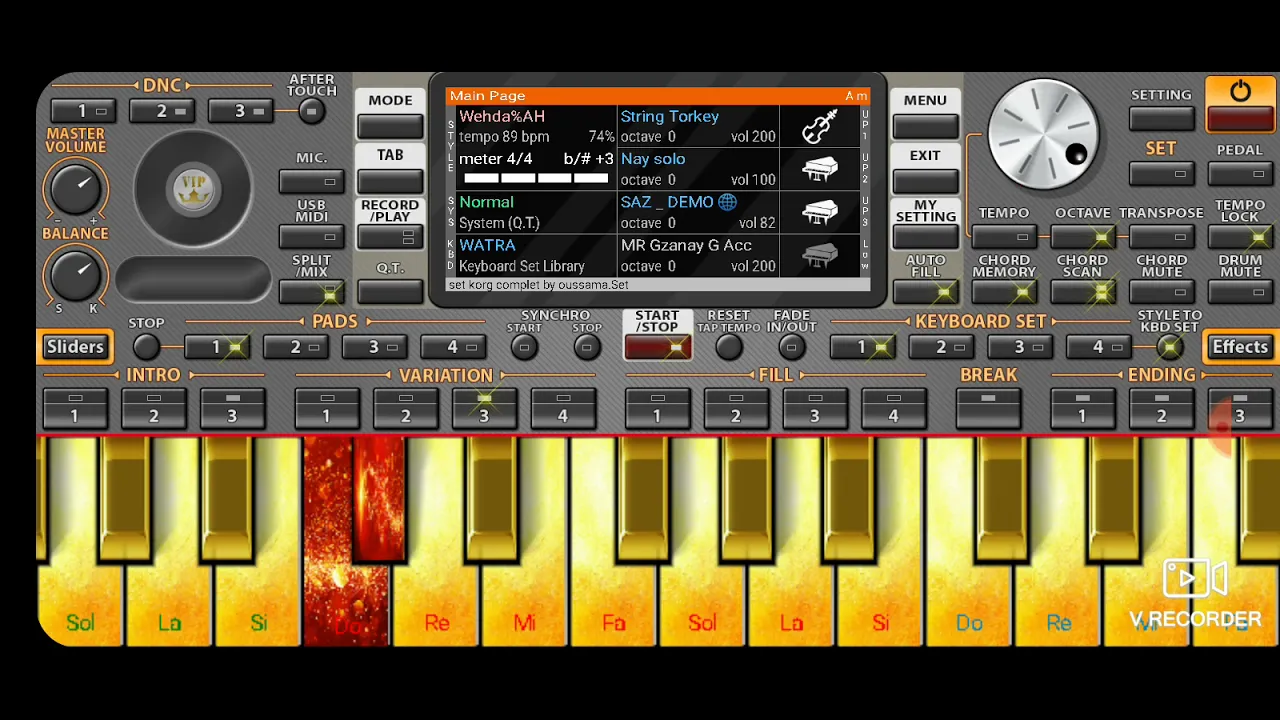Image resolution: width=1280 pixels, height=720 pixels.
Task: Select Fill 1
Action: pyautogui.click(x=657, y=408)
